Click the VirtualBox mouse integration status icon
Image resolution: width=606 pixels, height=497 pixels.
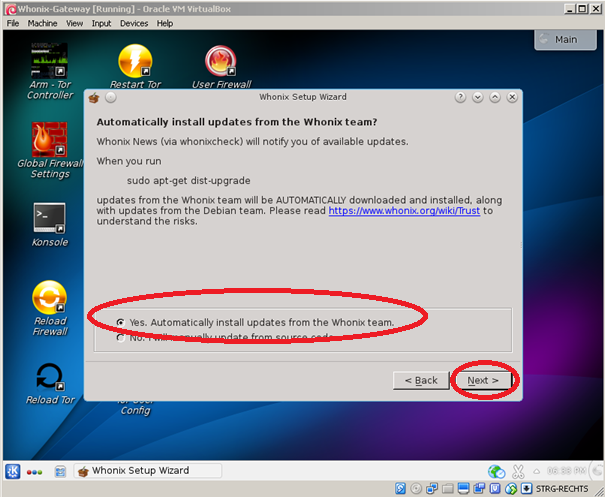(x=511, y=488)
